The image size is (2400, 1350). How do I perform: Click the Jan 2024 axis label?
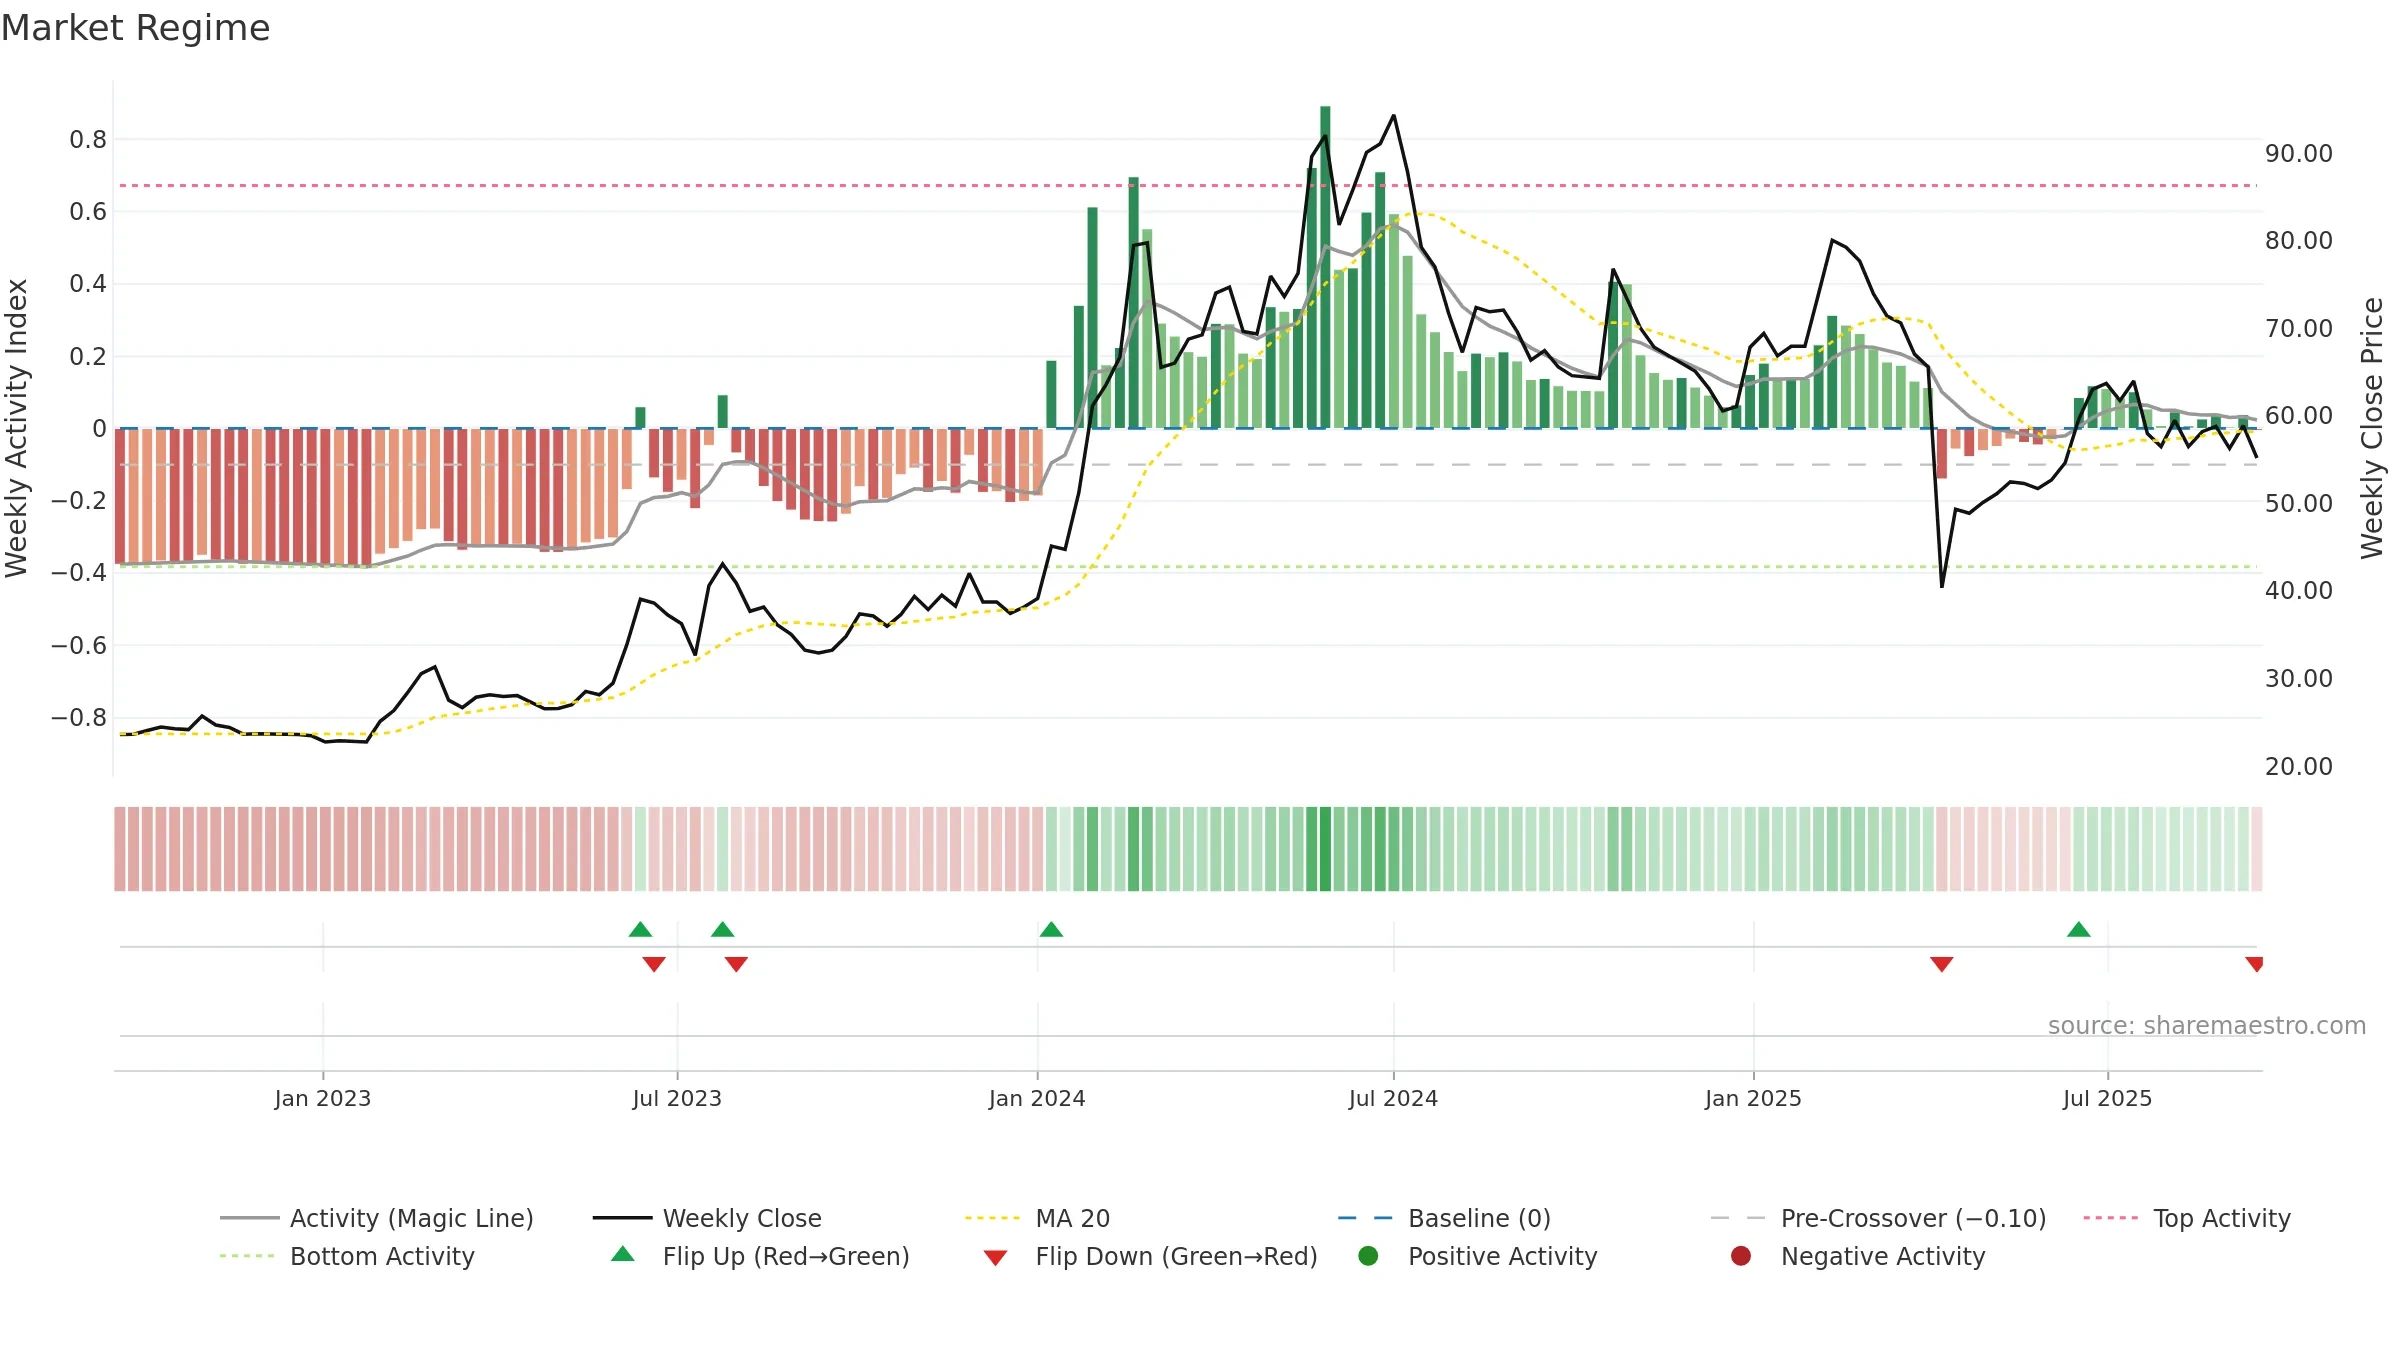pos(1037,1099)
